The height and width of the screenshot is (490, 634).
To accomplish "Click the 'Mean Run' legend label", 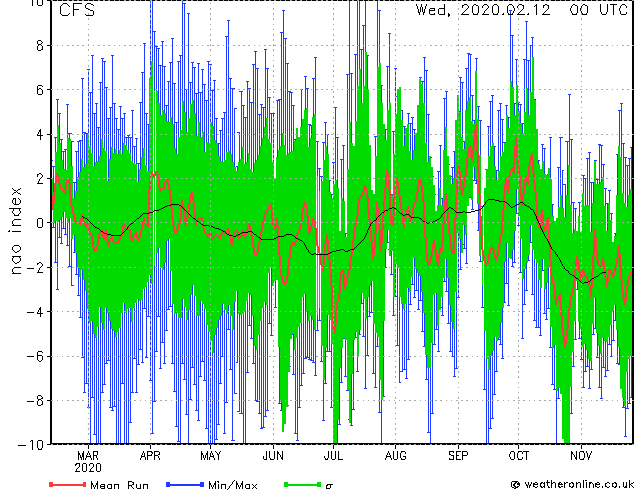I will click(119, 485).
